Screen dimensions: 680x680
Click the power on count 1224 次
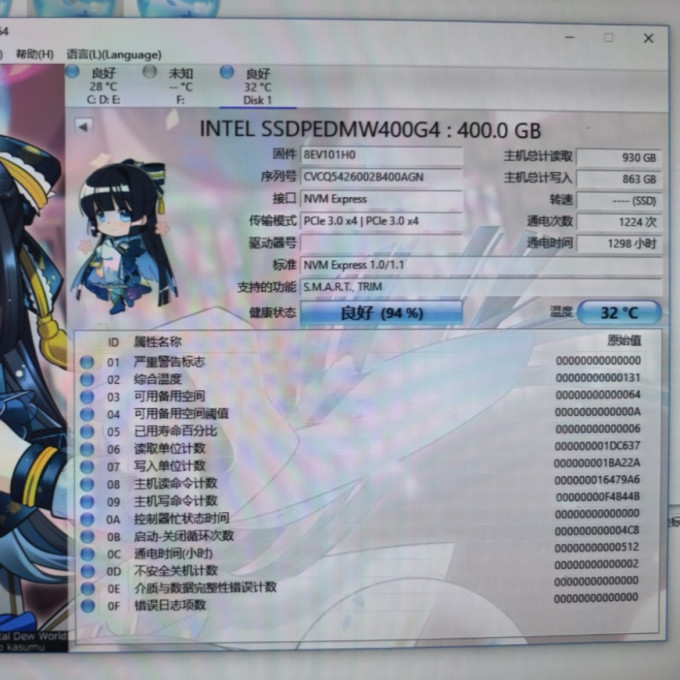(619, 222)
